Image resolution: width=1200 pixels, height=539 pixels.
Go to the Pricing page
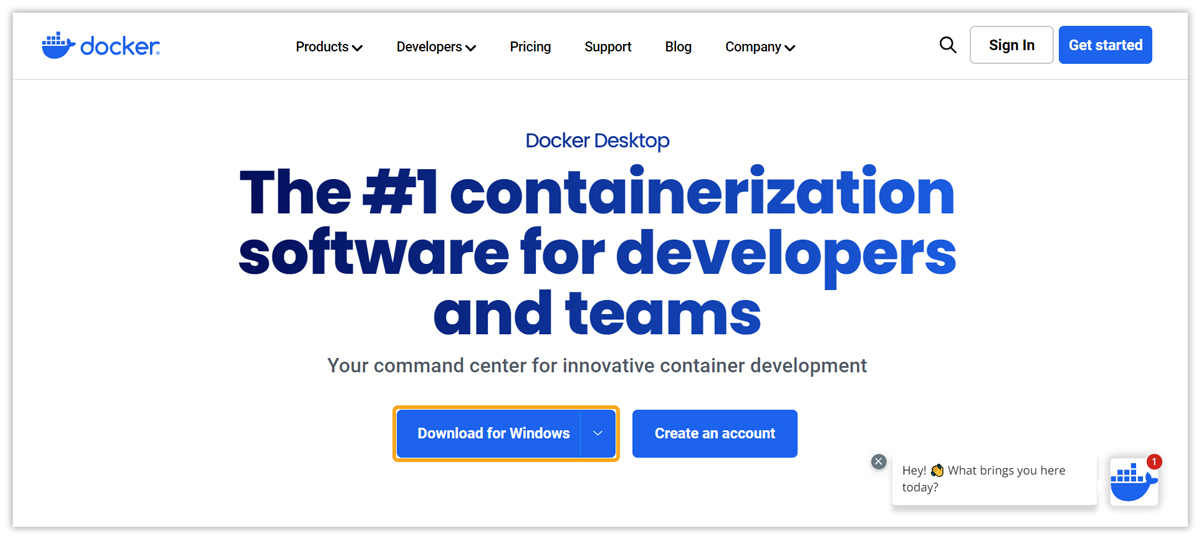point(530,47)
